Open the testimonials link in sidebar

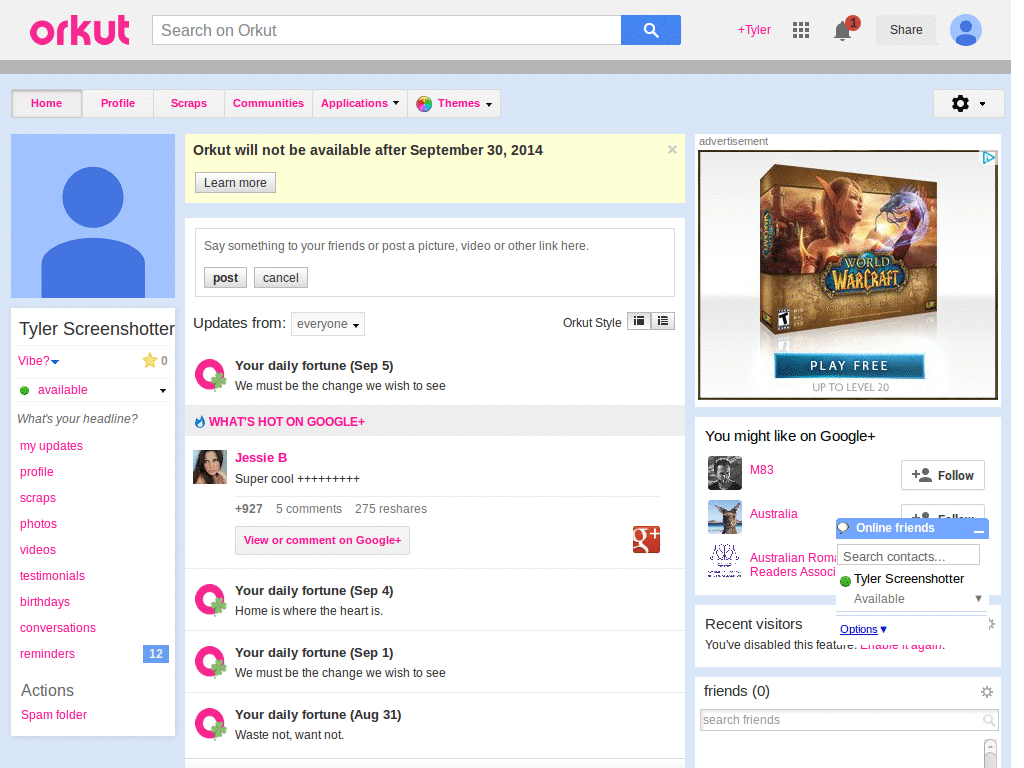(x=52, y=576)
